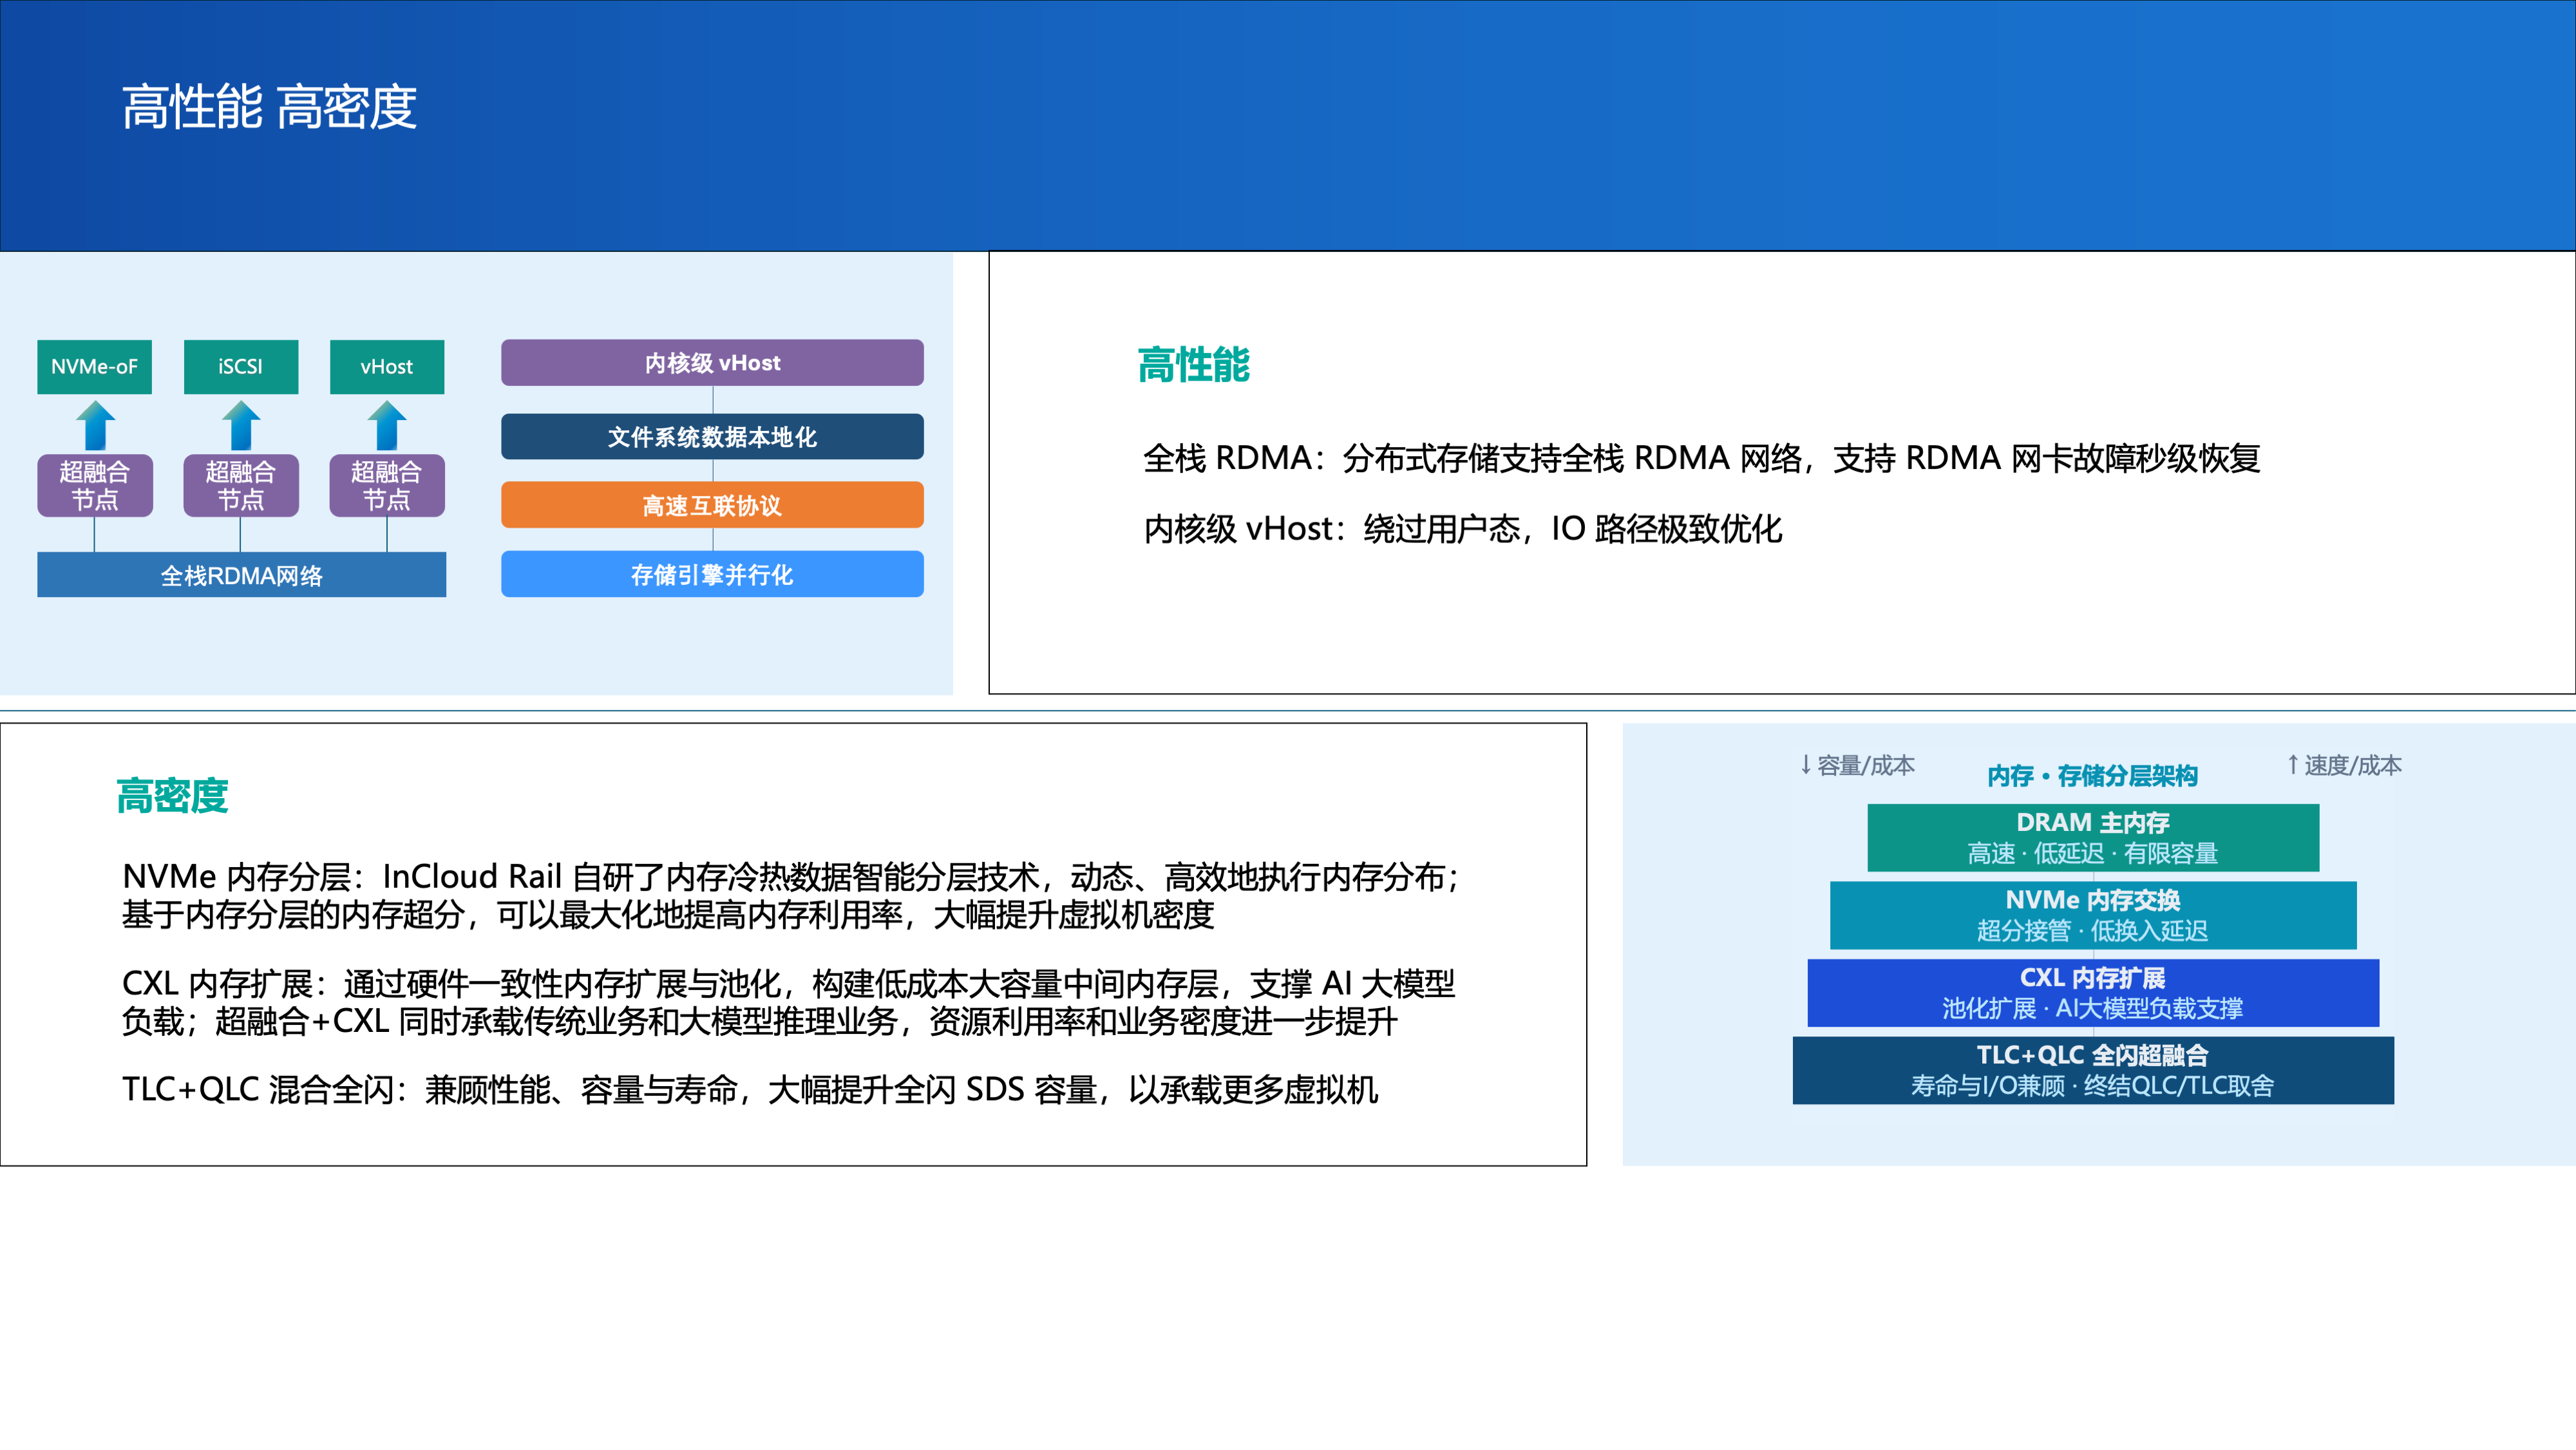The image size is (2576, 1450).
Task: Click the 内存 · 存储分层架构 diagram title
Action: pos(2092,776)
